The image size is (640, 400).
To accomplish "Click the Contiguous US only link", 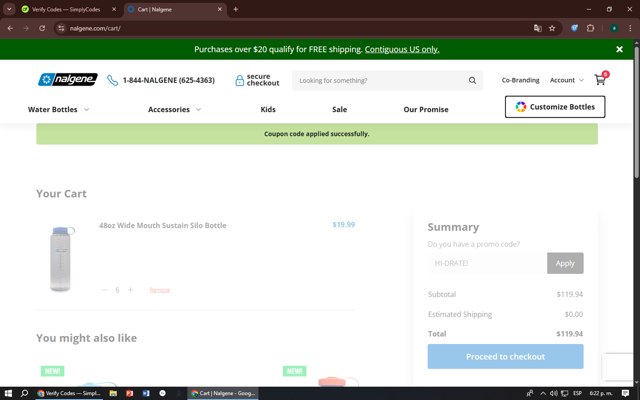I will 402,49.
